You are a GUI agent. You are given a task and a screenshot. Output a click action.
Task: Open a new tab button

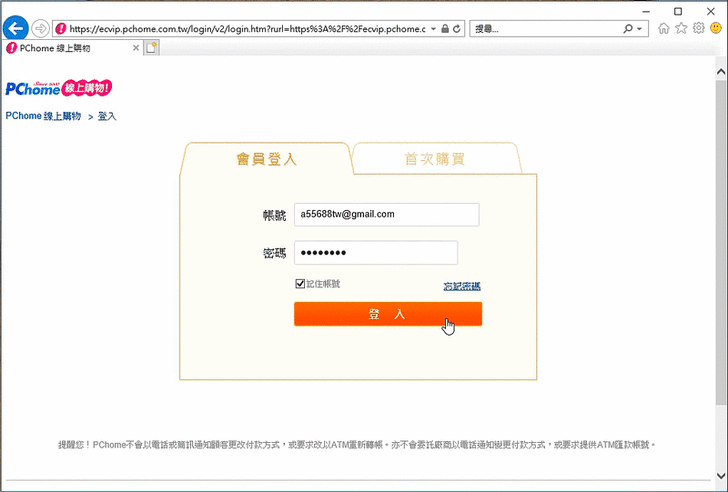coord(151,48)
